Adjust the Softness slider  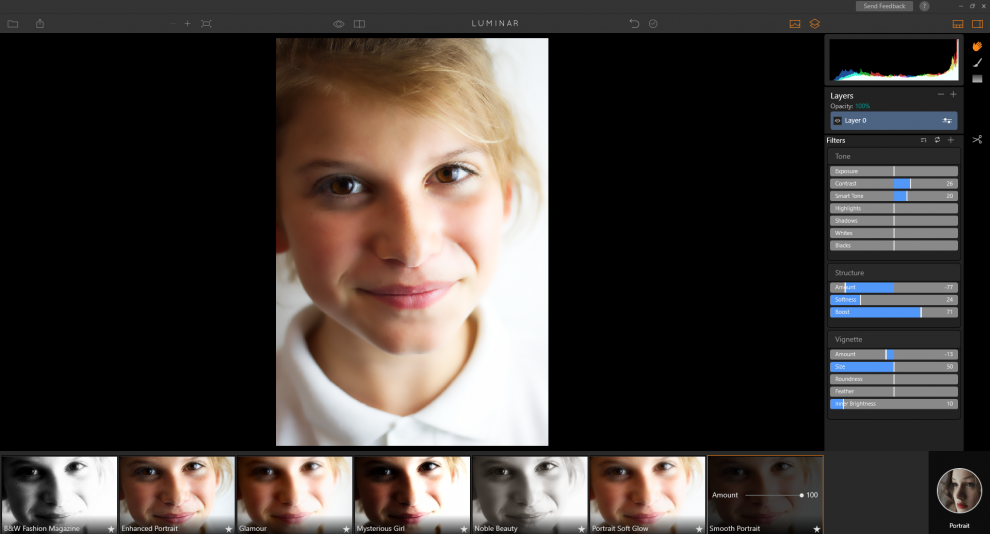point(893,300)
